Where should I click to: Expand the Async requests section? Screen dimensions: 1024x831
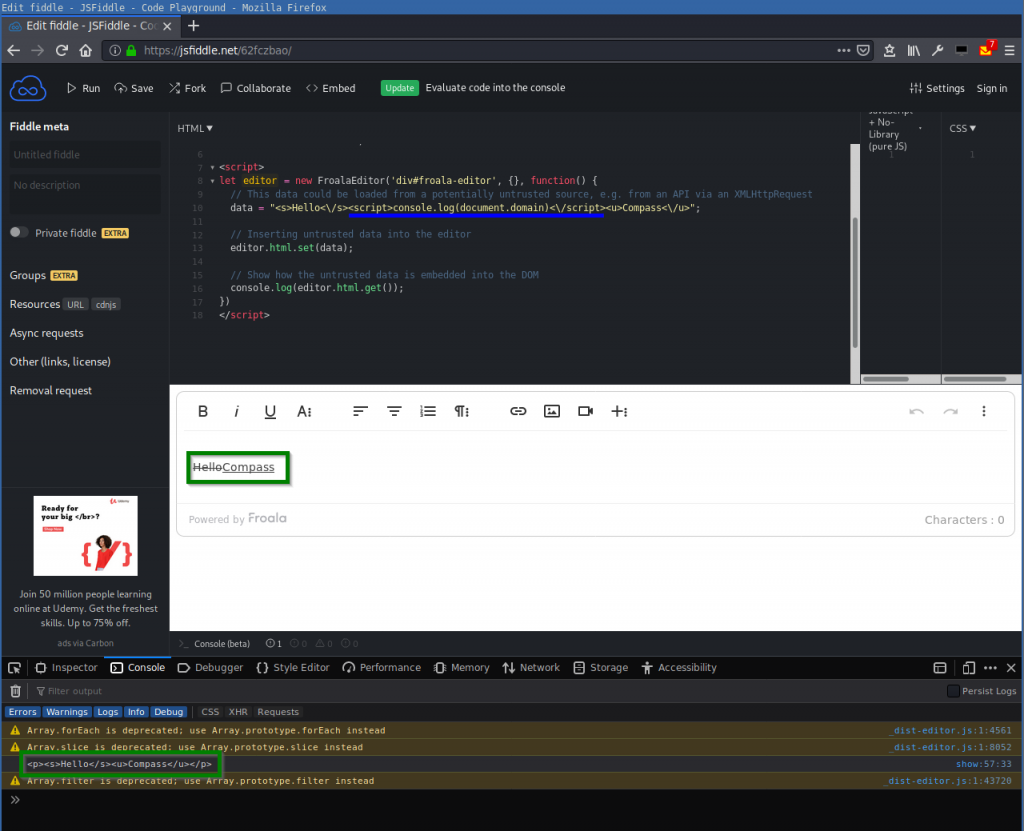click(46, 333)
